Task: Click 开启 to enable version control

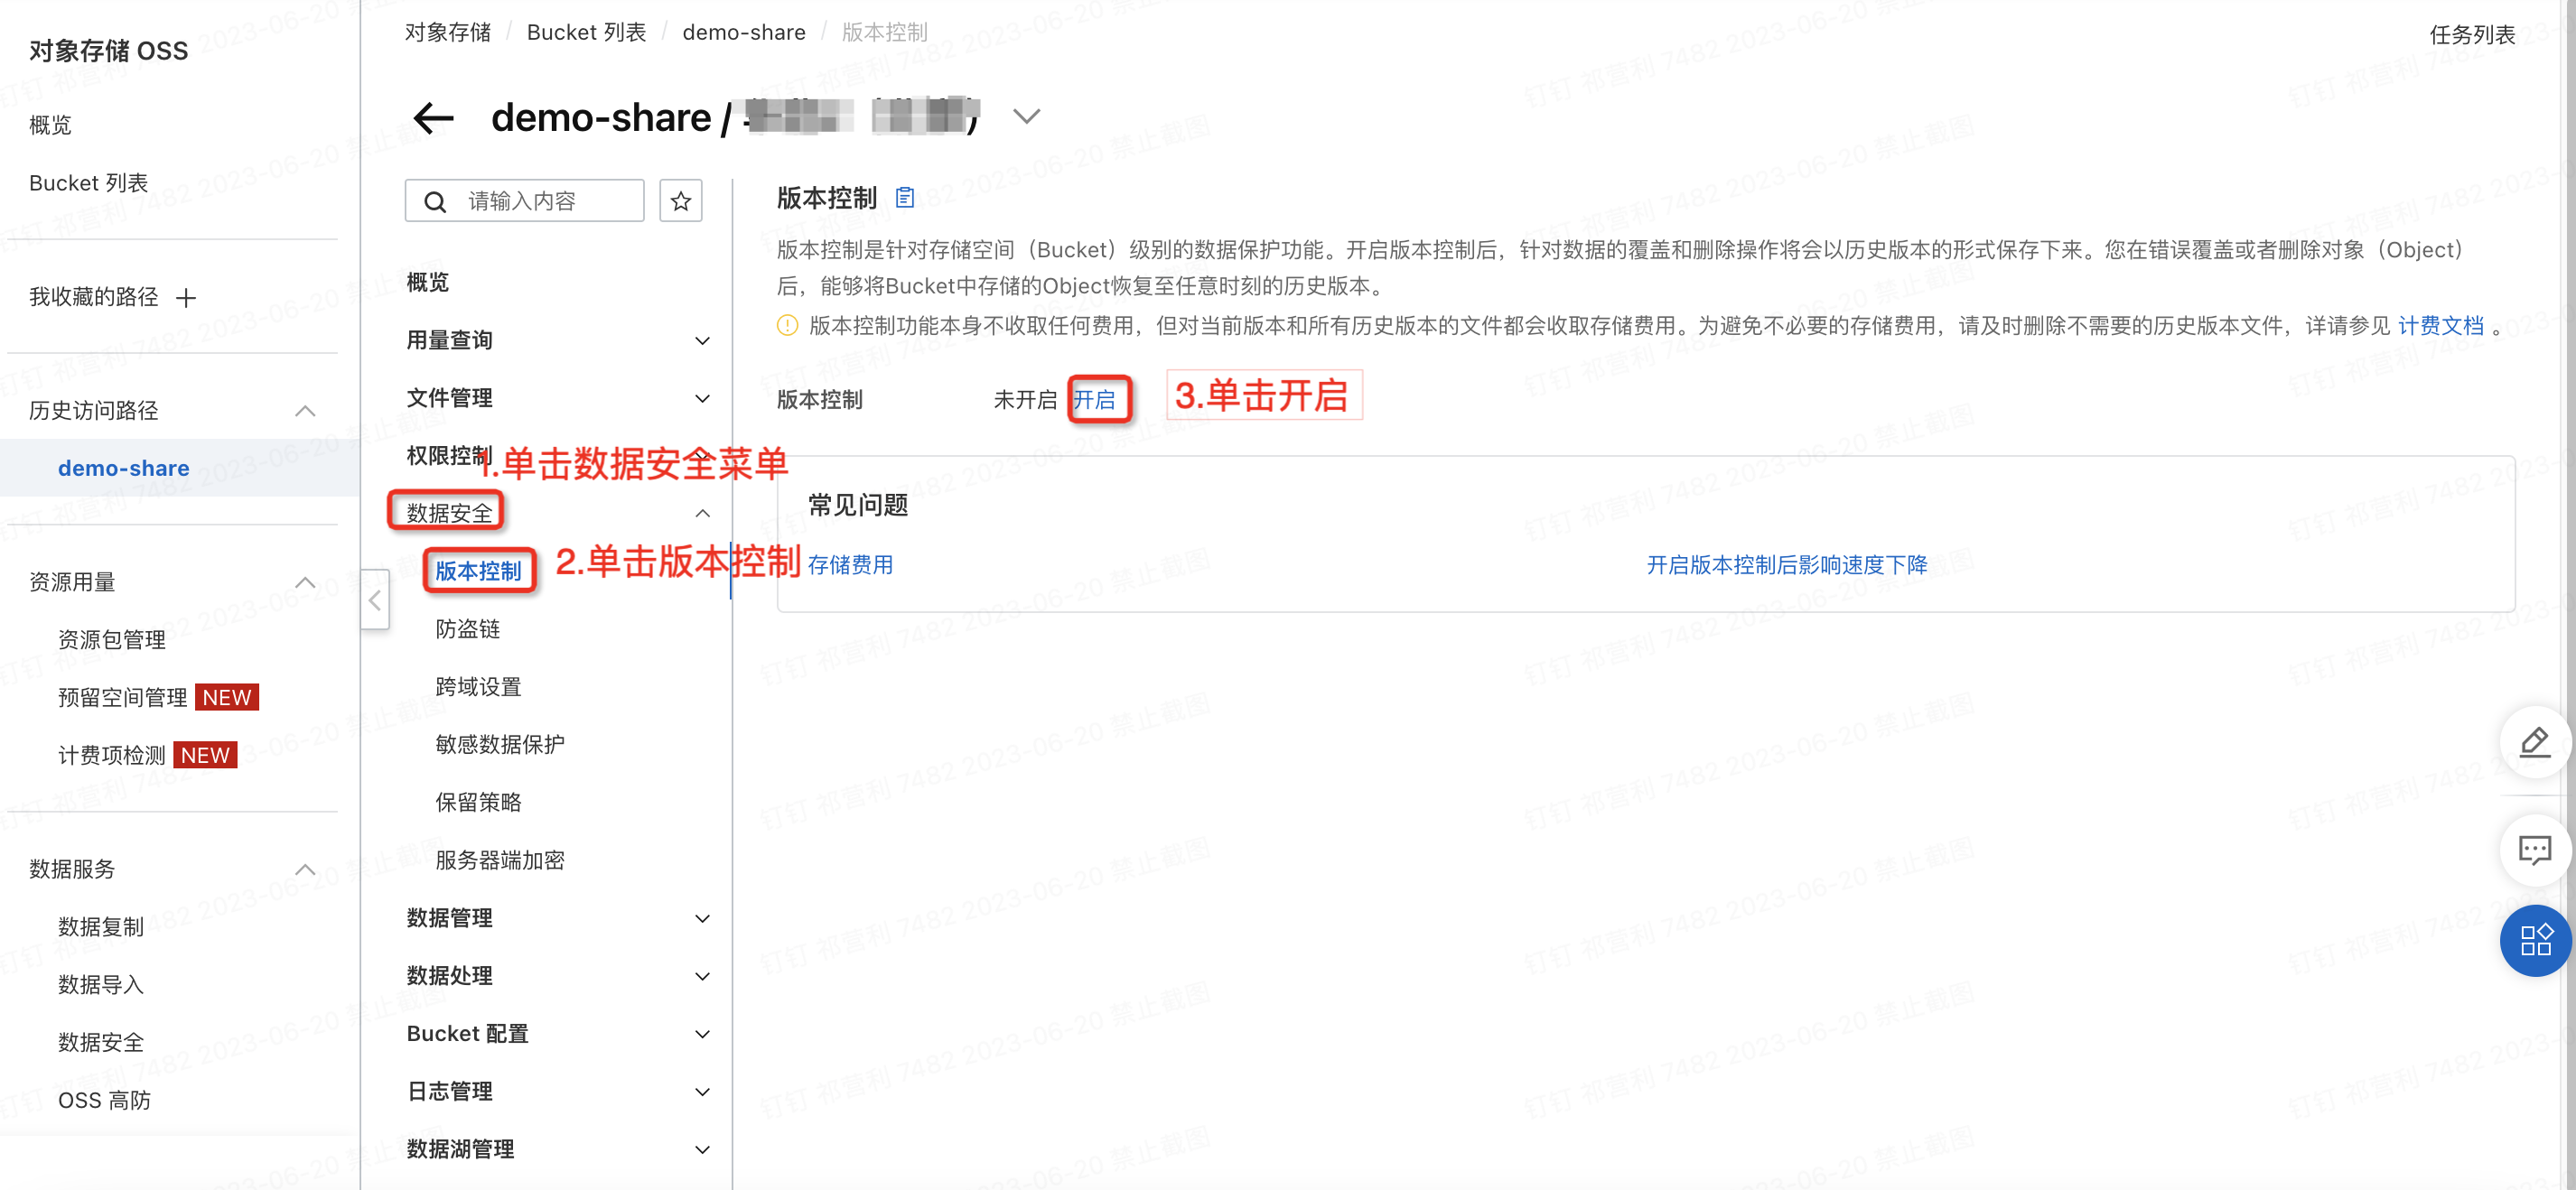Action: pyautogui.click(x=1094, y=399)
